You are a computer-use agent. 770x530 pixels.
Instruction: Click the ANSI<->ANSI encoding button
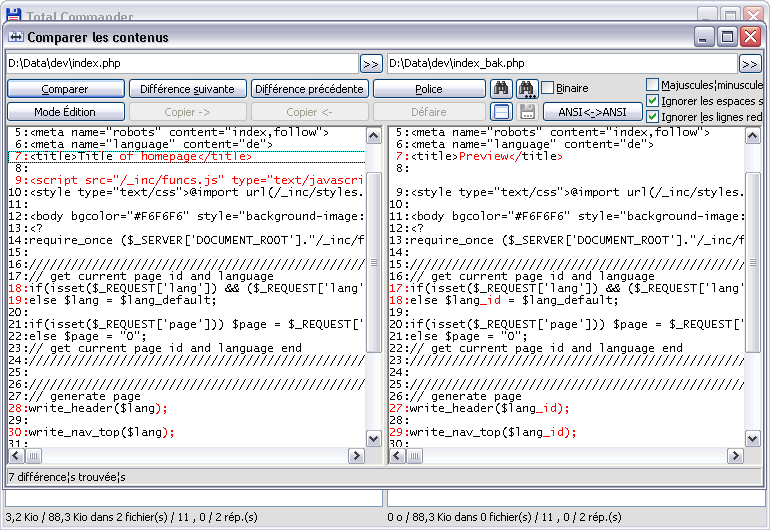(593, 112)
